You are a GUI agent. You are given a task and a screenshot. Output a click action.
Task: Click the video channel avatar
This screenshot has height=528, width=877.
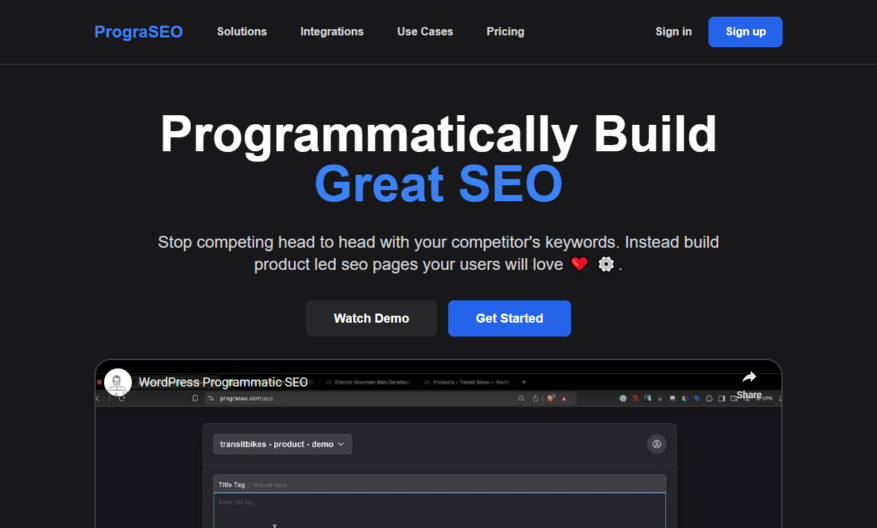pyautogui.click(x=117, y=382)
